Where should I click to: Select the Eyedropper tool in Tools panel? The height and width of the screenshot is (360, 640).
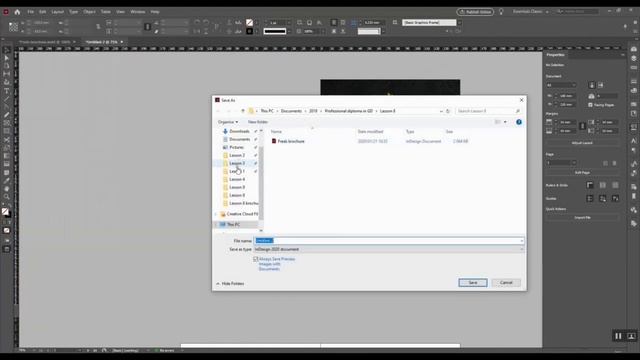(x=7, y=181)
